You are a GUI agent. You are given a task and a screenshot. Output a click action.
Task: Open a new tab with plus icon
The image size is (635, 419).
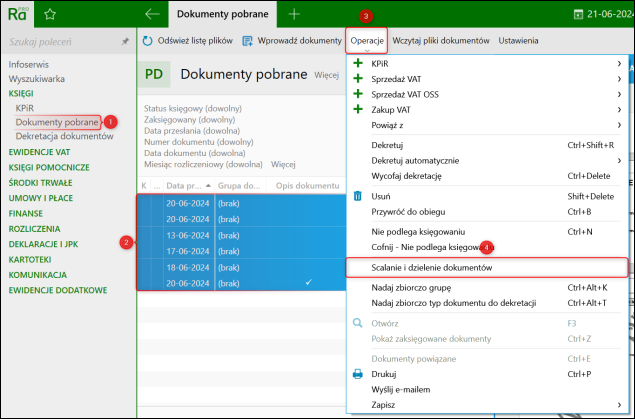294,14
